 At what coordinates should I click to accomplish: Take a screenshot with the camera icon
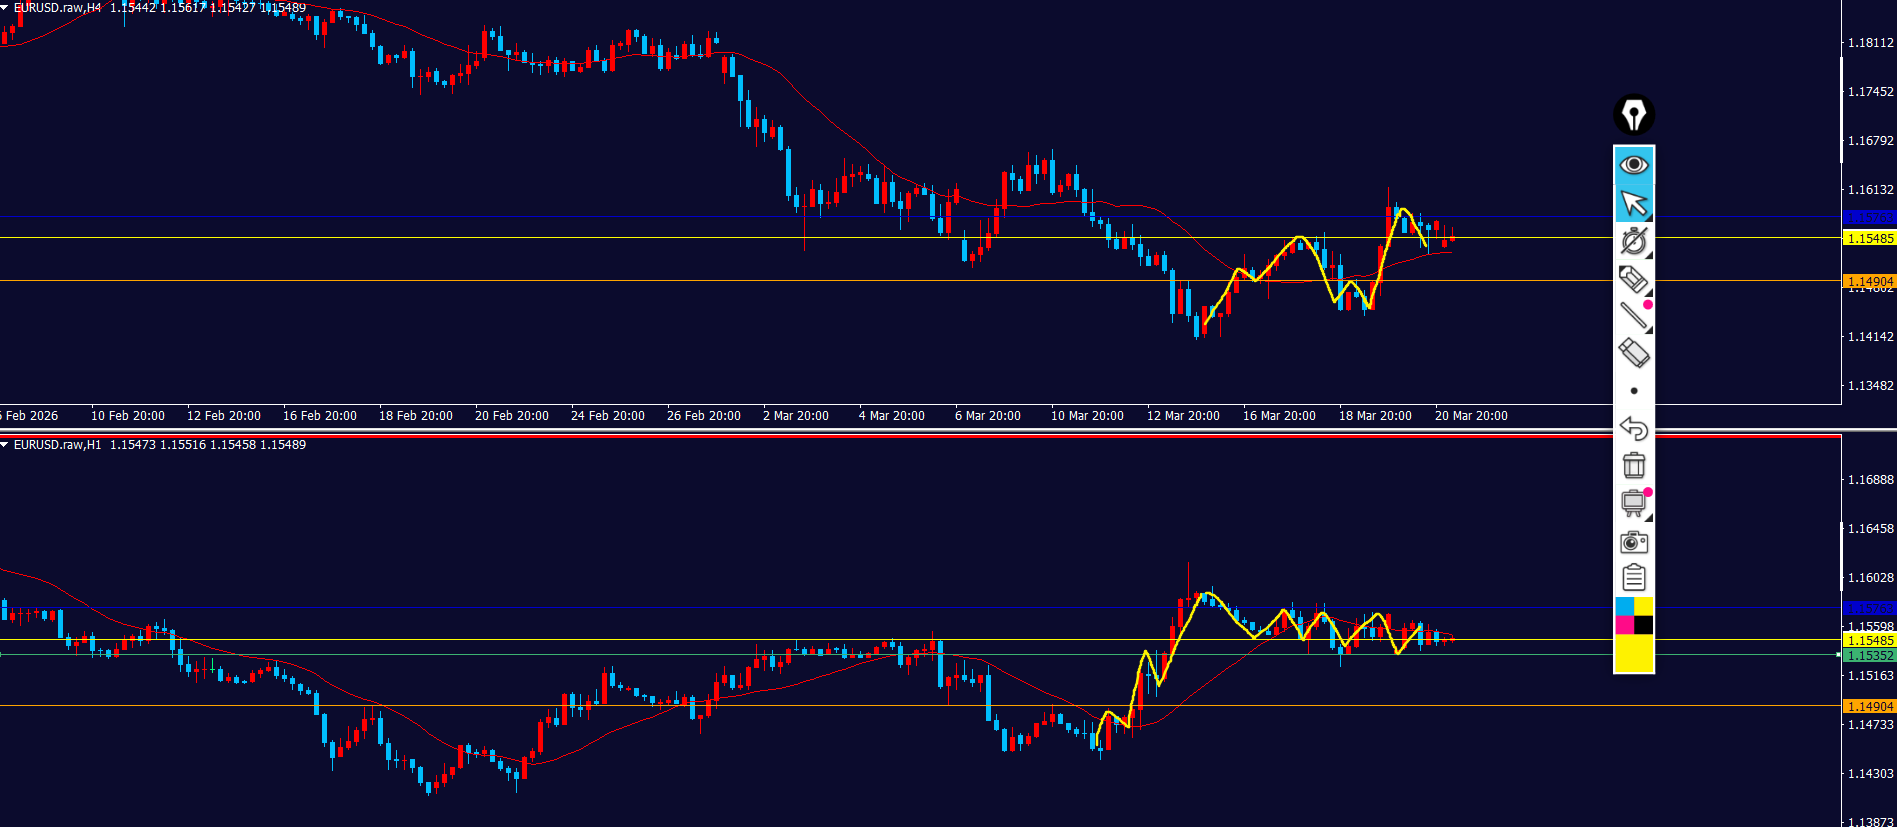1633,541
